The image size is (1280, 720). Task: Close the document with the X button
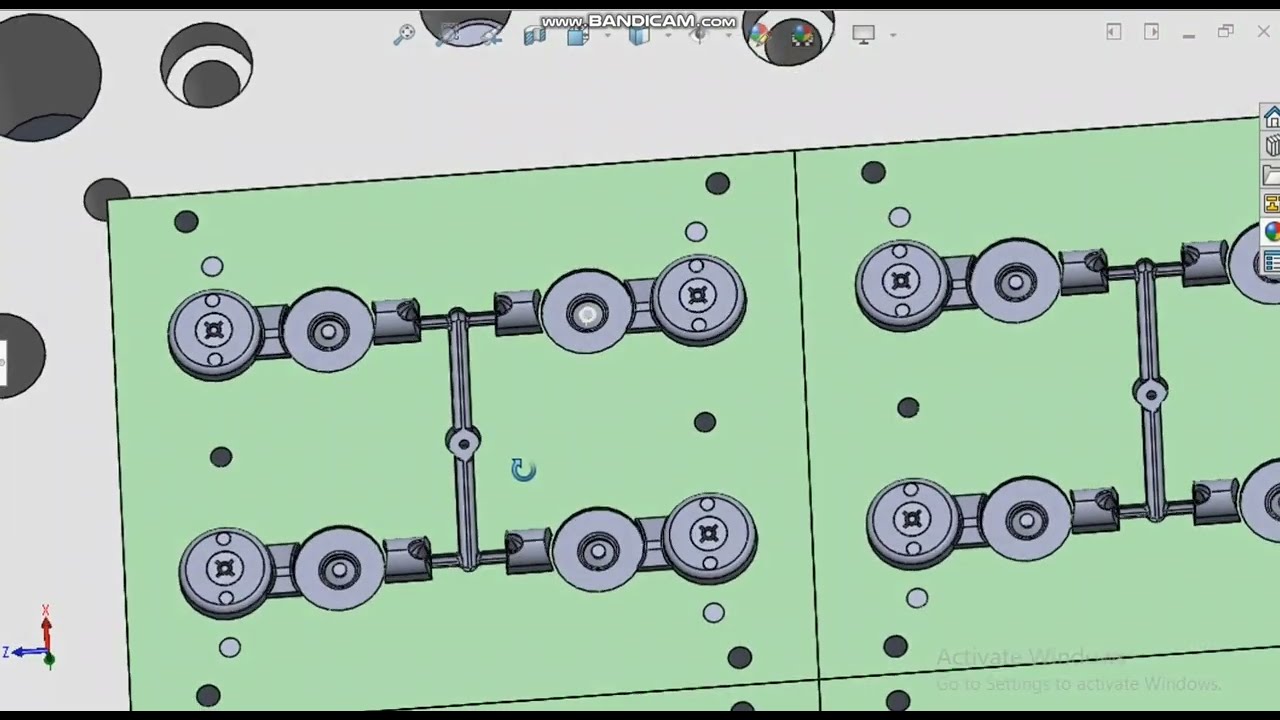(1263, 32)
